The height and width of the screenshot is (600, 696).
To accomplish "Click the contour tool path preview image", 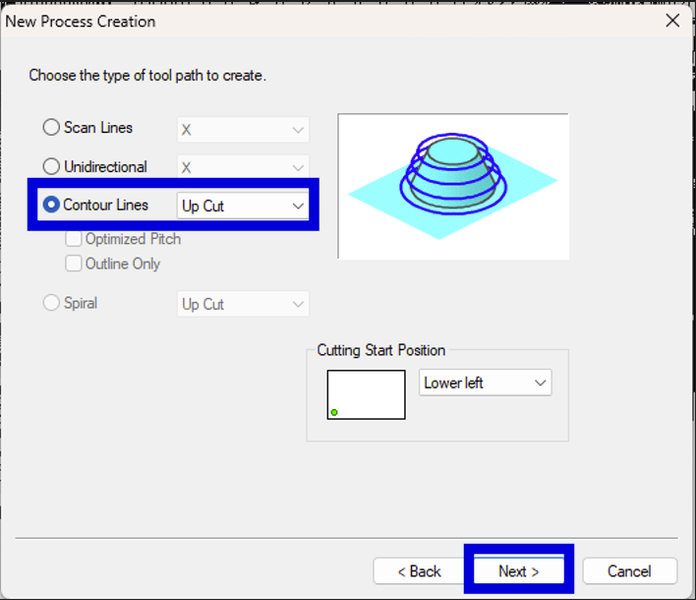I will (453, 186).
